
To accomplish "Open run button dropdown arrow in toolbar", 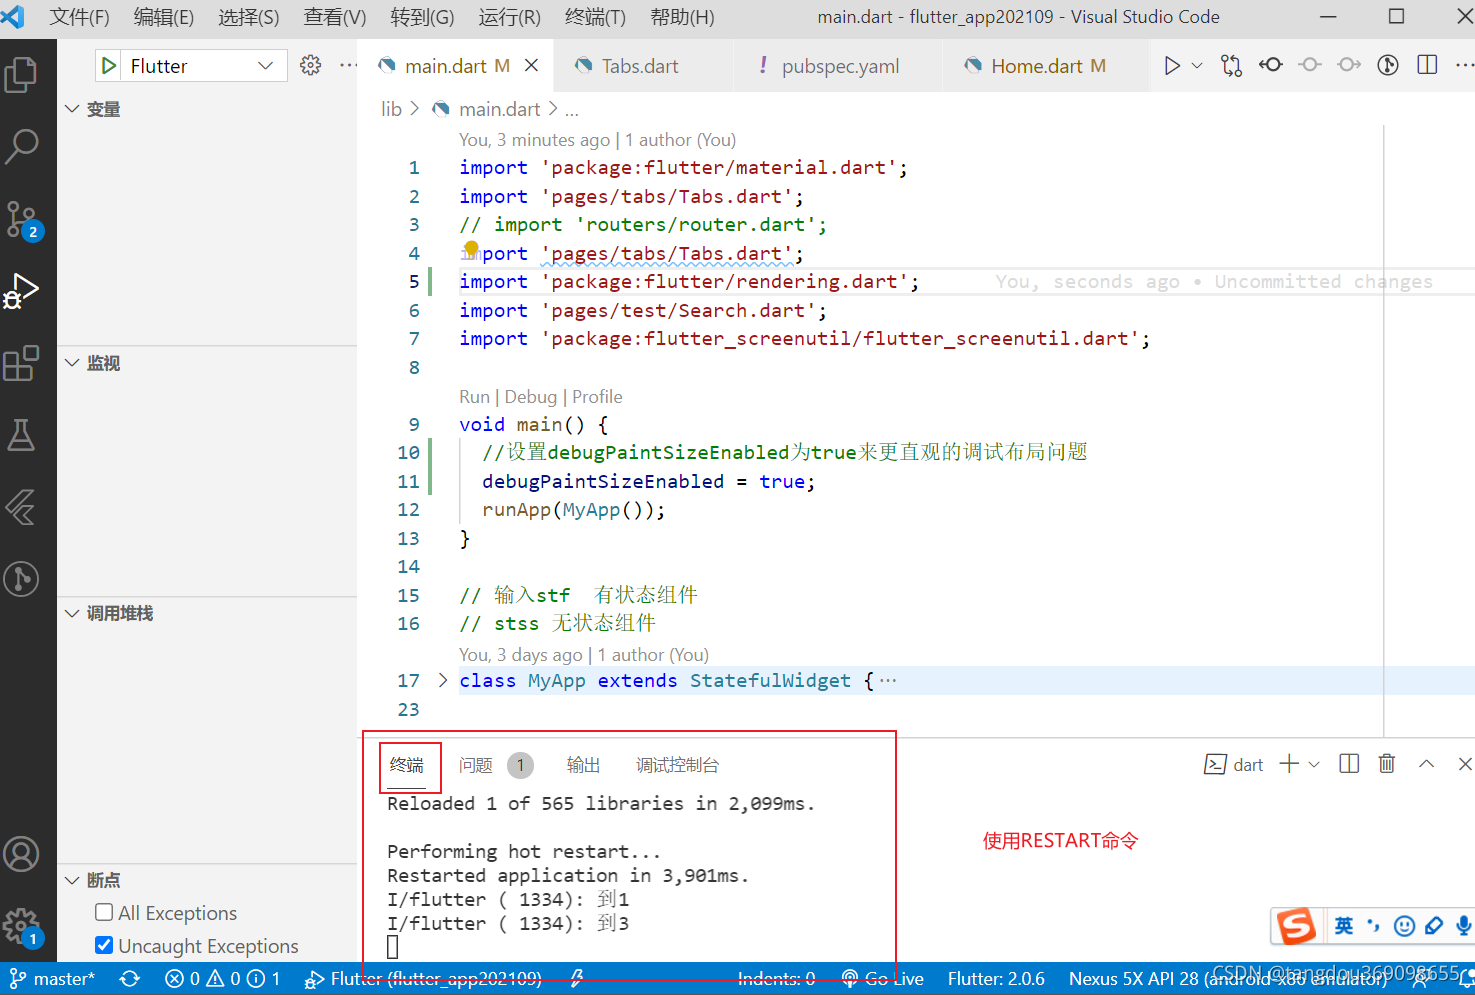I will (x=1197, y=65).
